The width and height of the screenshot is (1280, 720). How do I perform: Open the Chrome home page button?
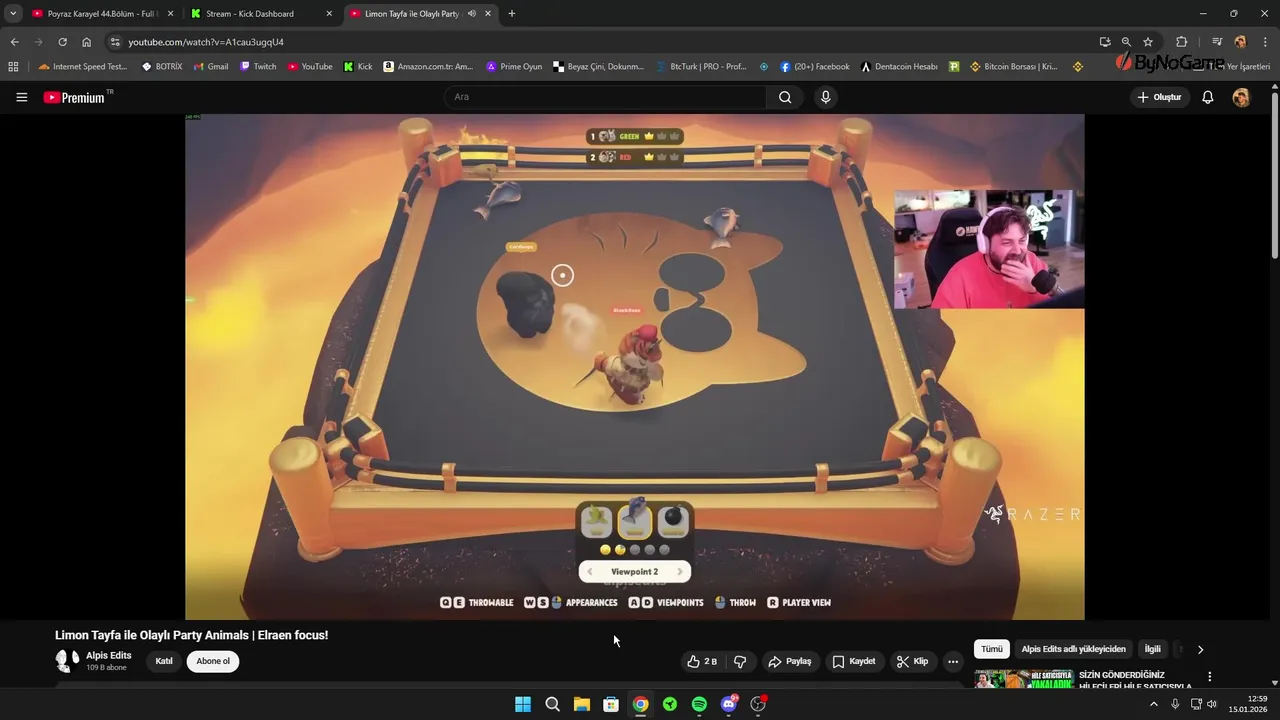coord(86,42)
